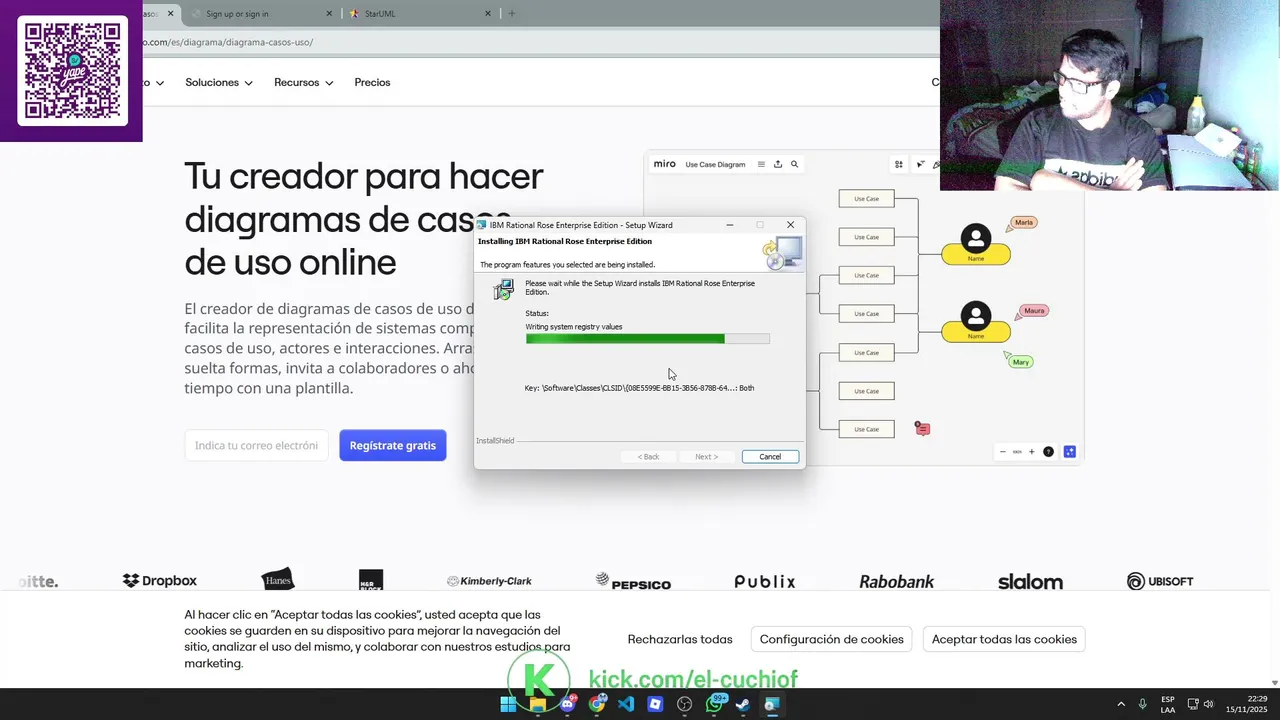This screenshot has height=720, width=1280.
Task: Open OBS Studio from the taskbar
Action: click(x=685, y=704)
